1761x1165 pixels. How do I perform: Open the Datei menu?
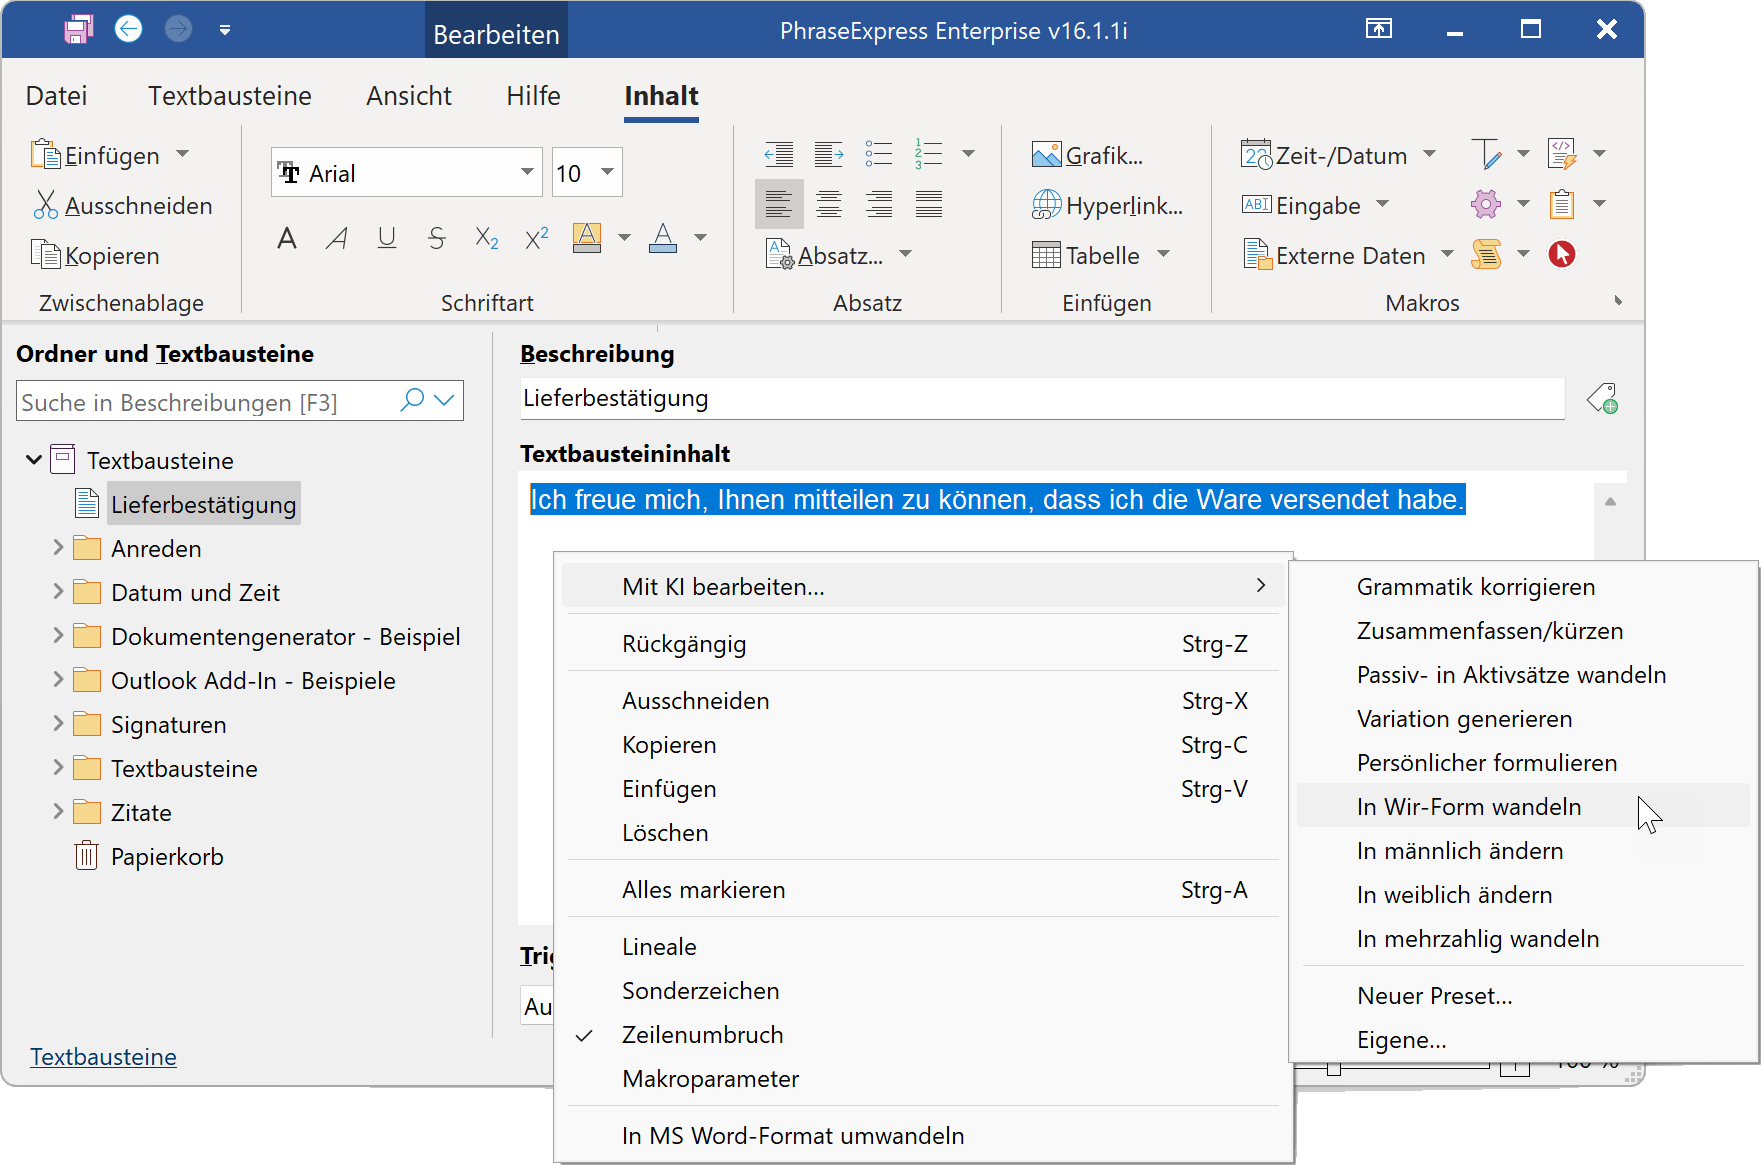pyautogui.click(x=57, y=96)
